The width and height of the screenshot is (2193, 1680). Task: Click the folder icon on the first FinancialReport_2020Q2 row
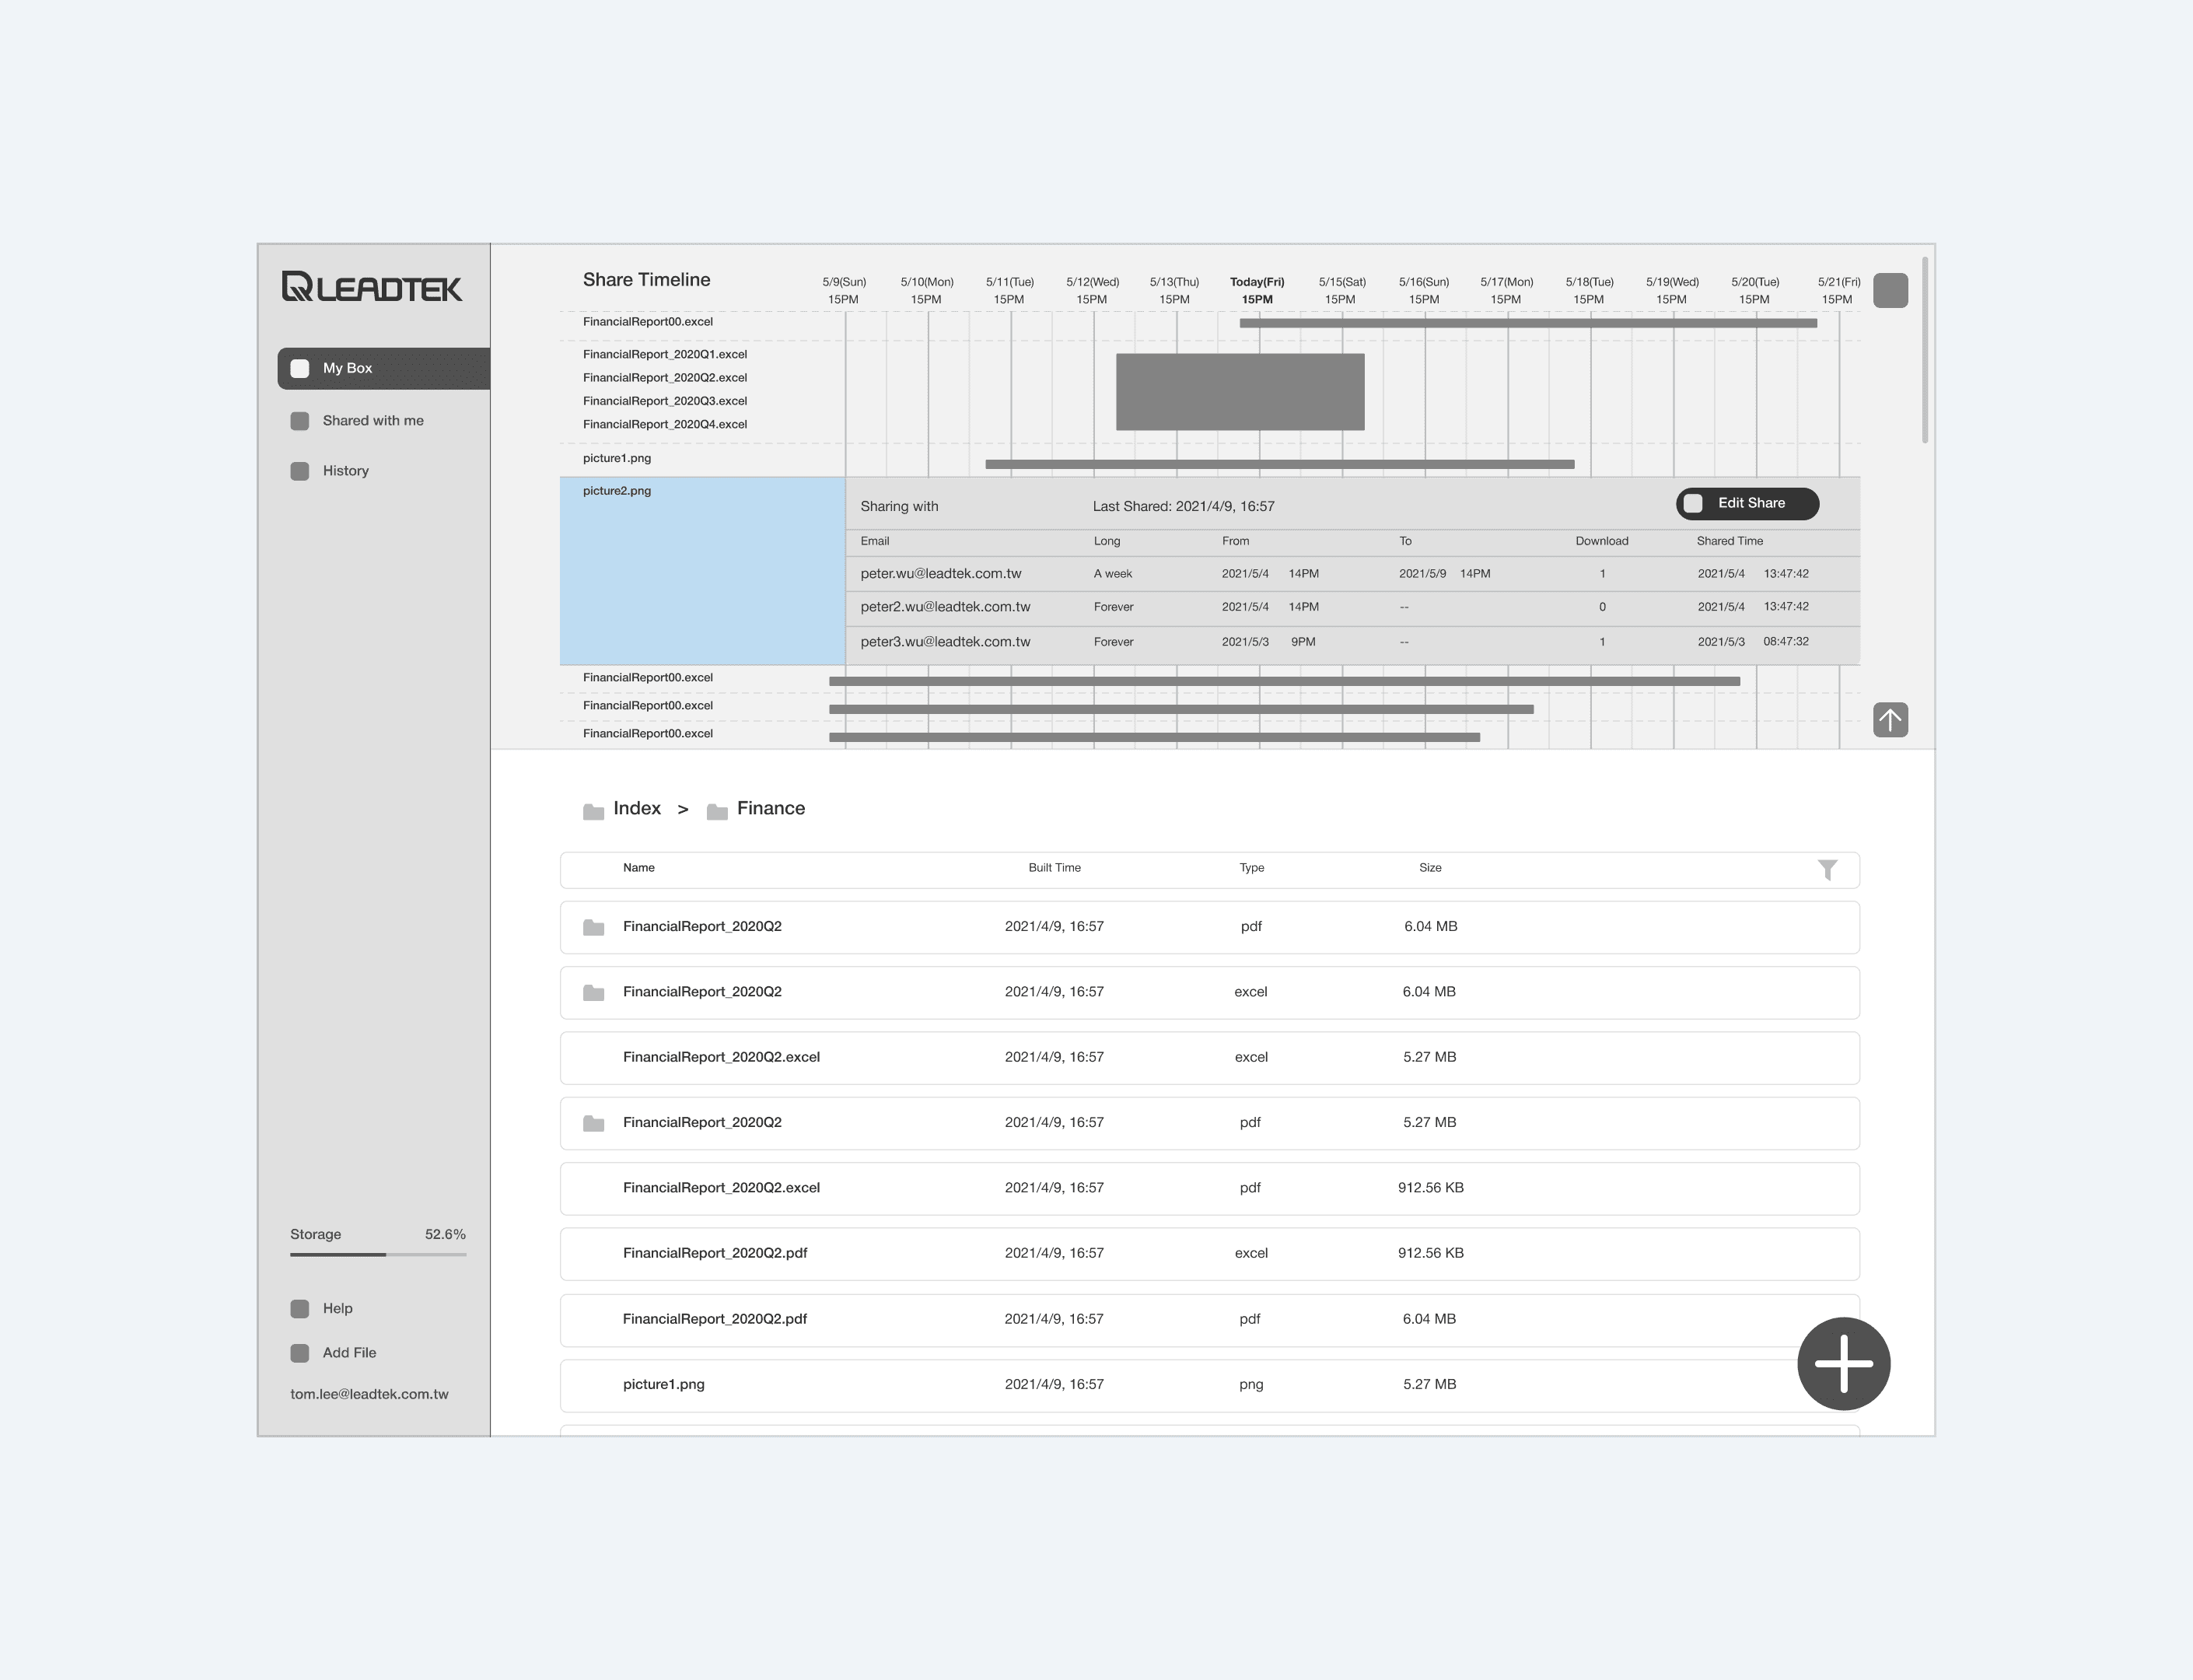[x=593, y=928]
